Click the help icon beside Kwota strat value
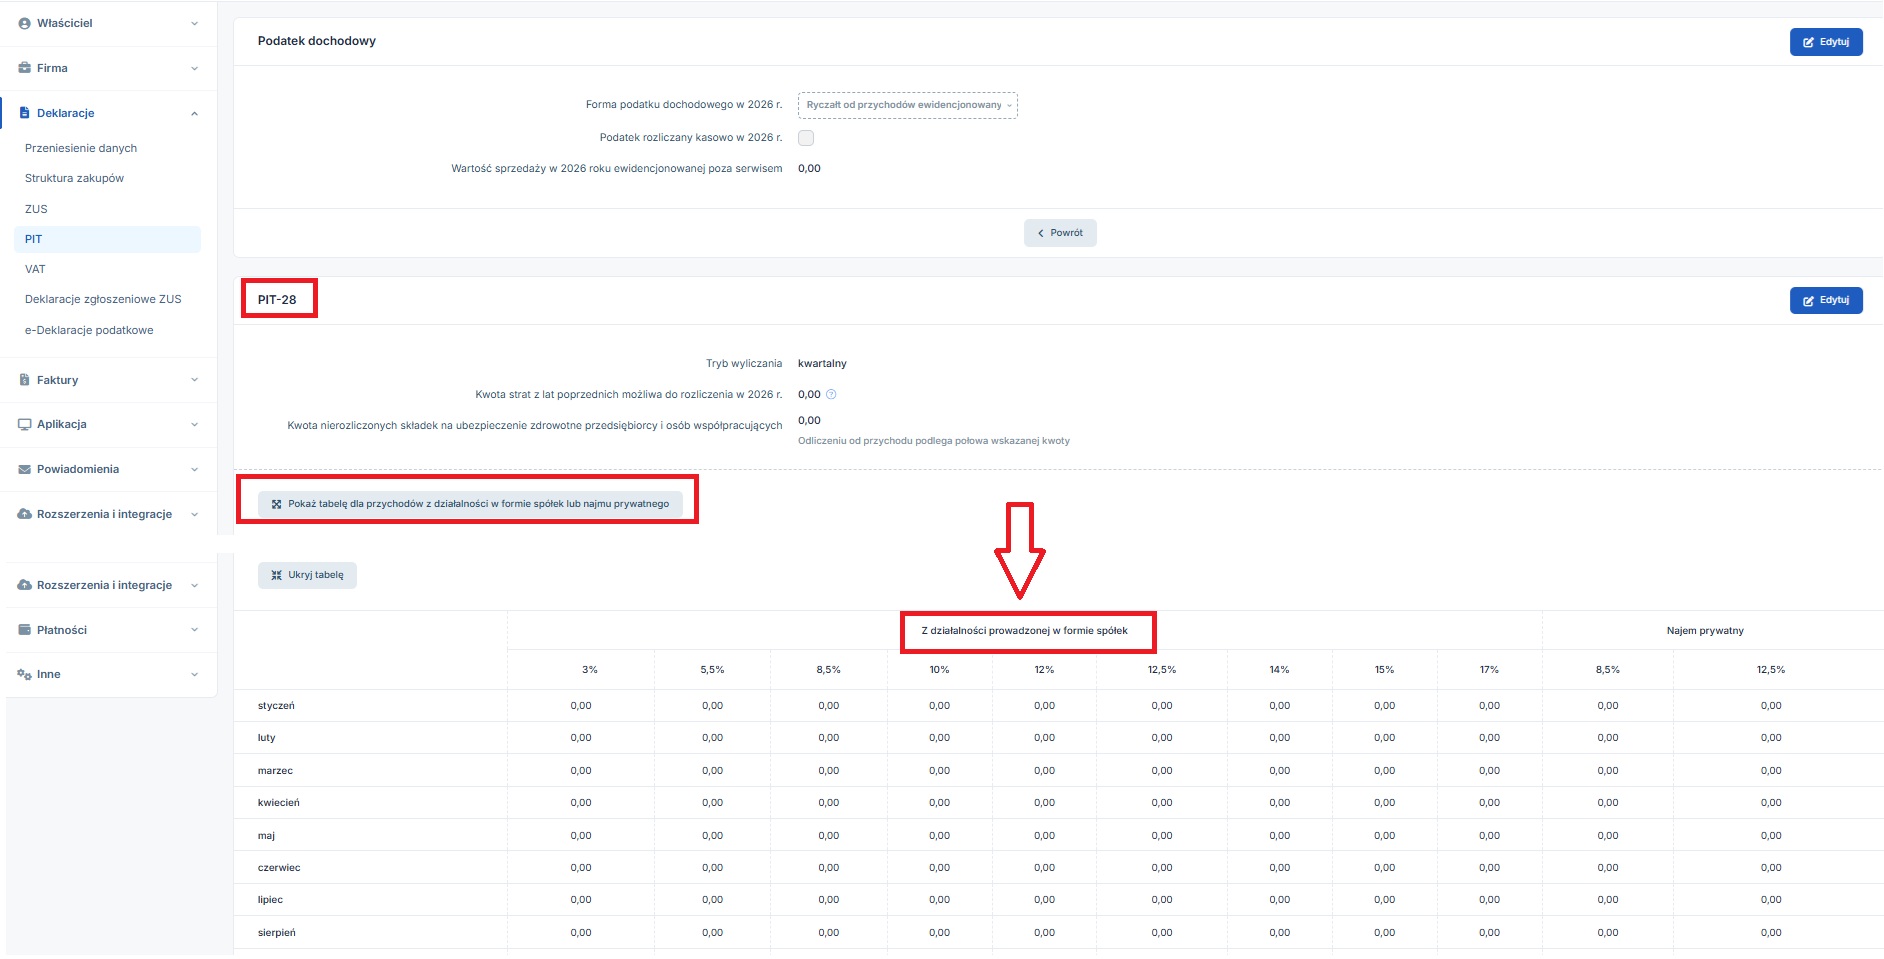The image size is (1884, 959). (x=831, y=394)
